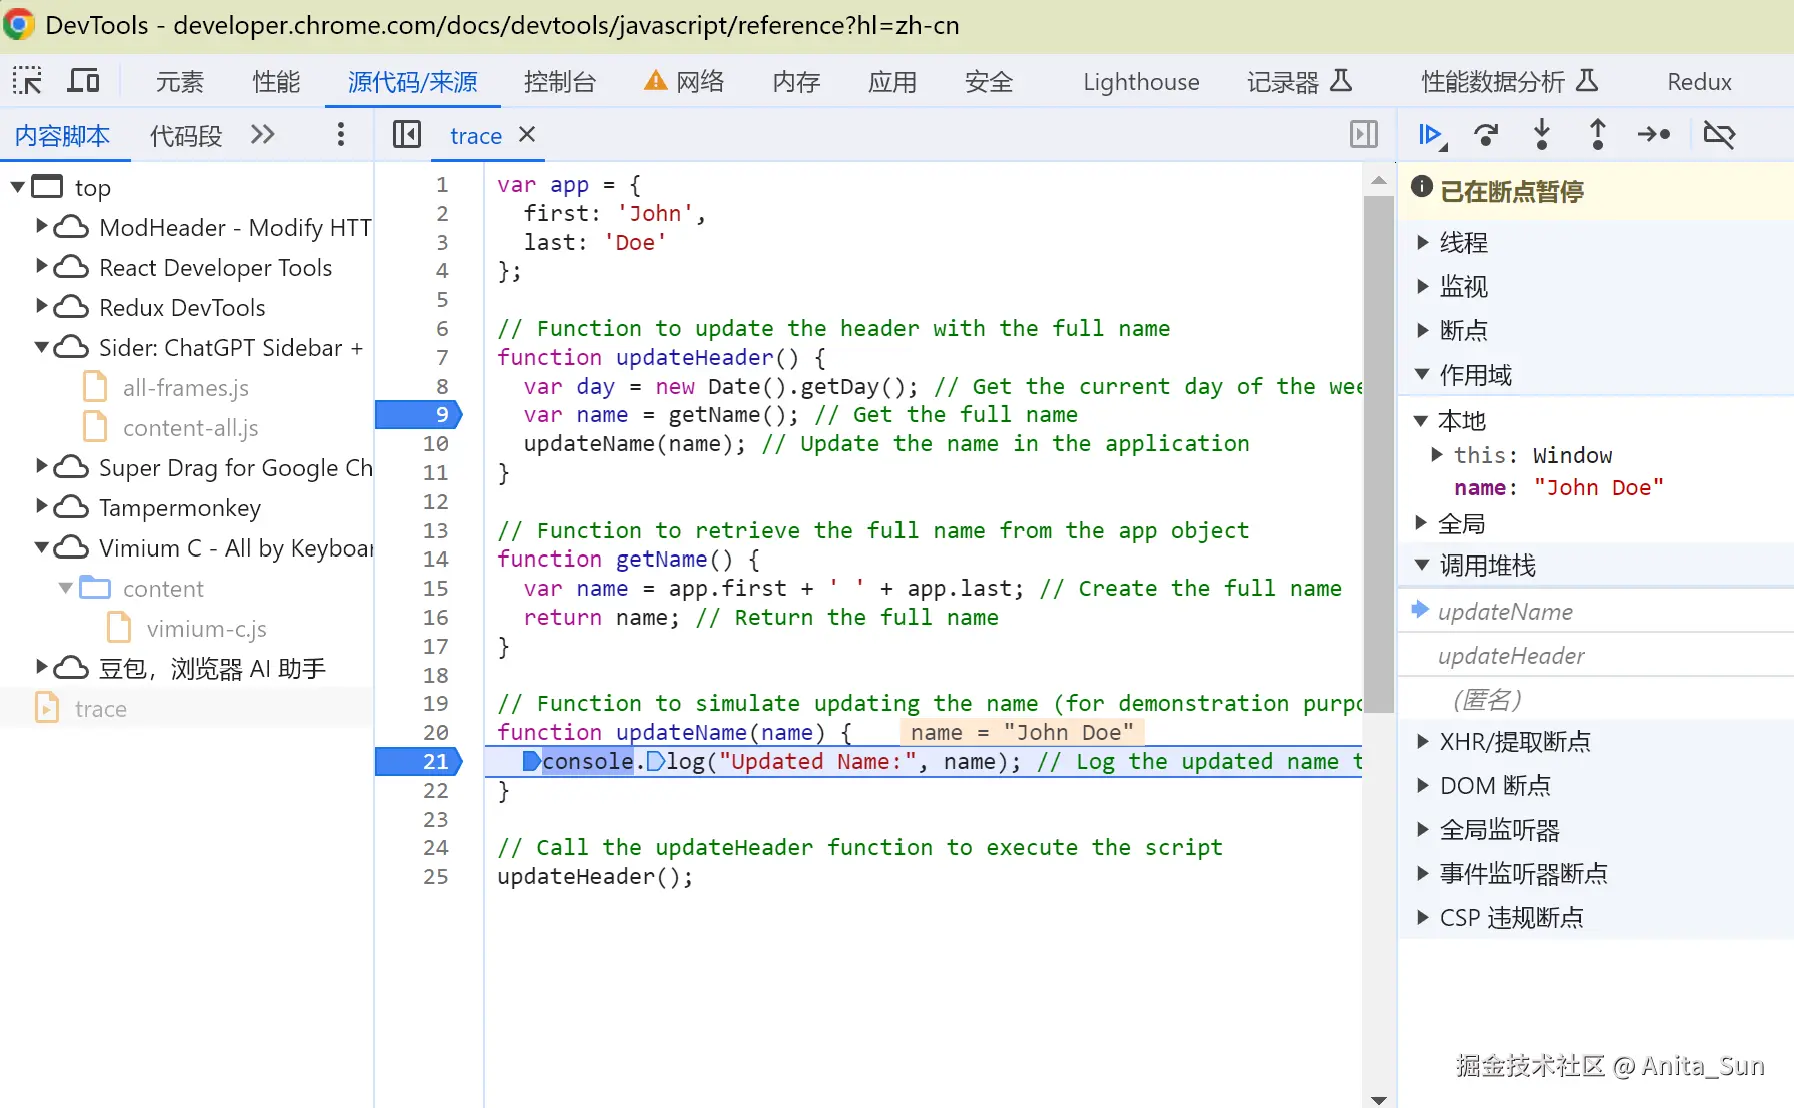Toggle breakpoint on line 21
Image resolution: width=1794 pixels, height=1108 pixels.
click(418, 762)
